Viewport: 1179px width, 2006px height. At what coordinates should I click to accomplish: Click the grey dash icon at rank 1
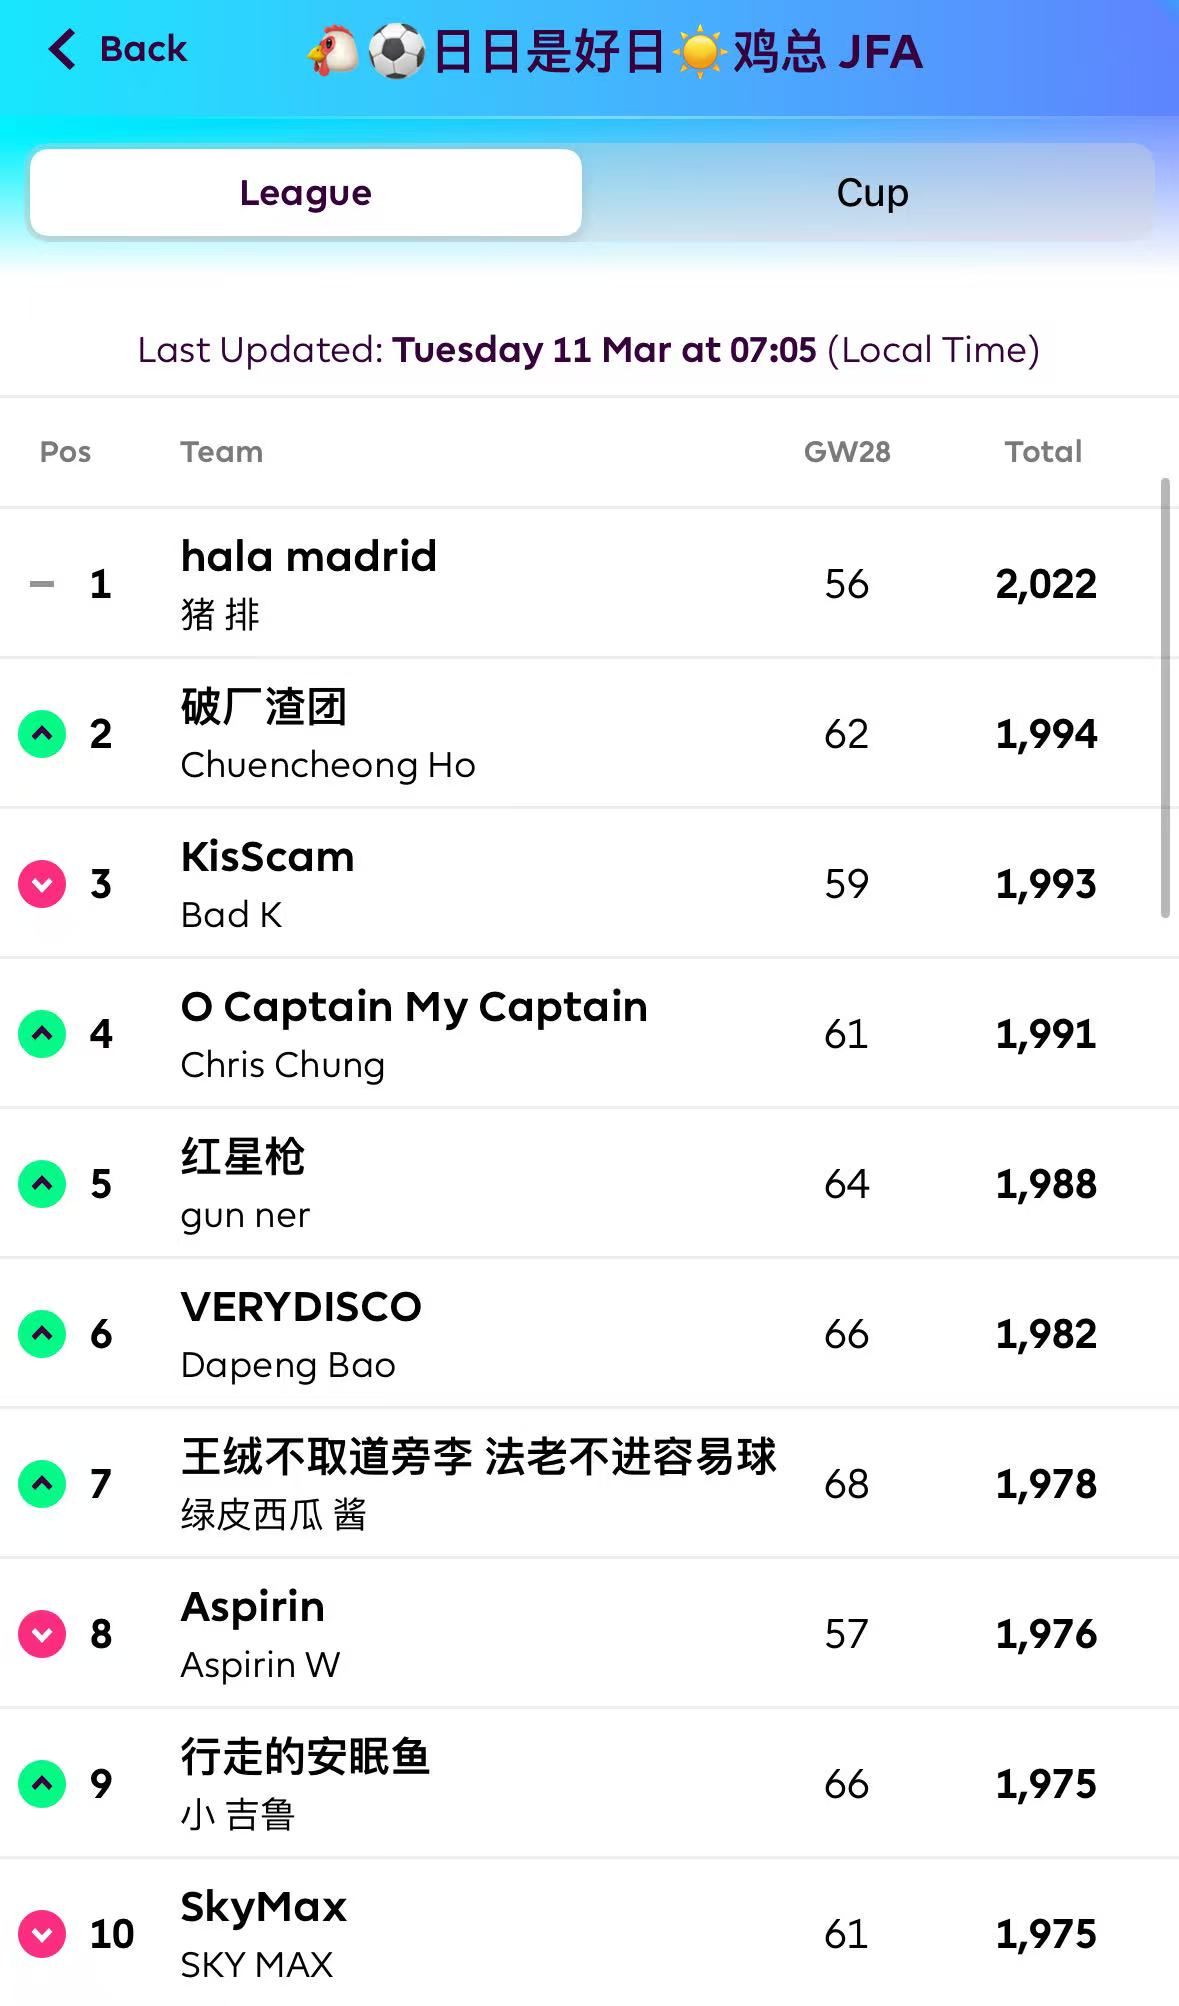click(42, 584)
